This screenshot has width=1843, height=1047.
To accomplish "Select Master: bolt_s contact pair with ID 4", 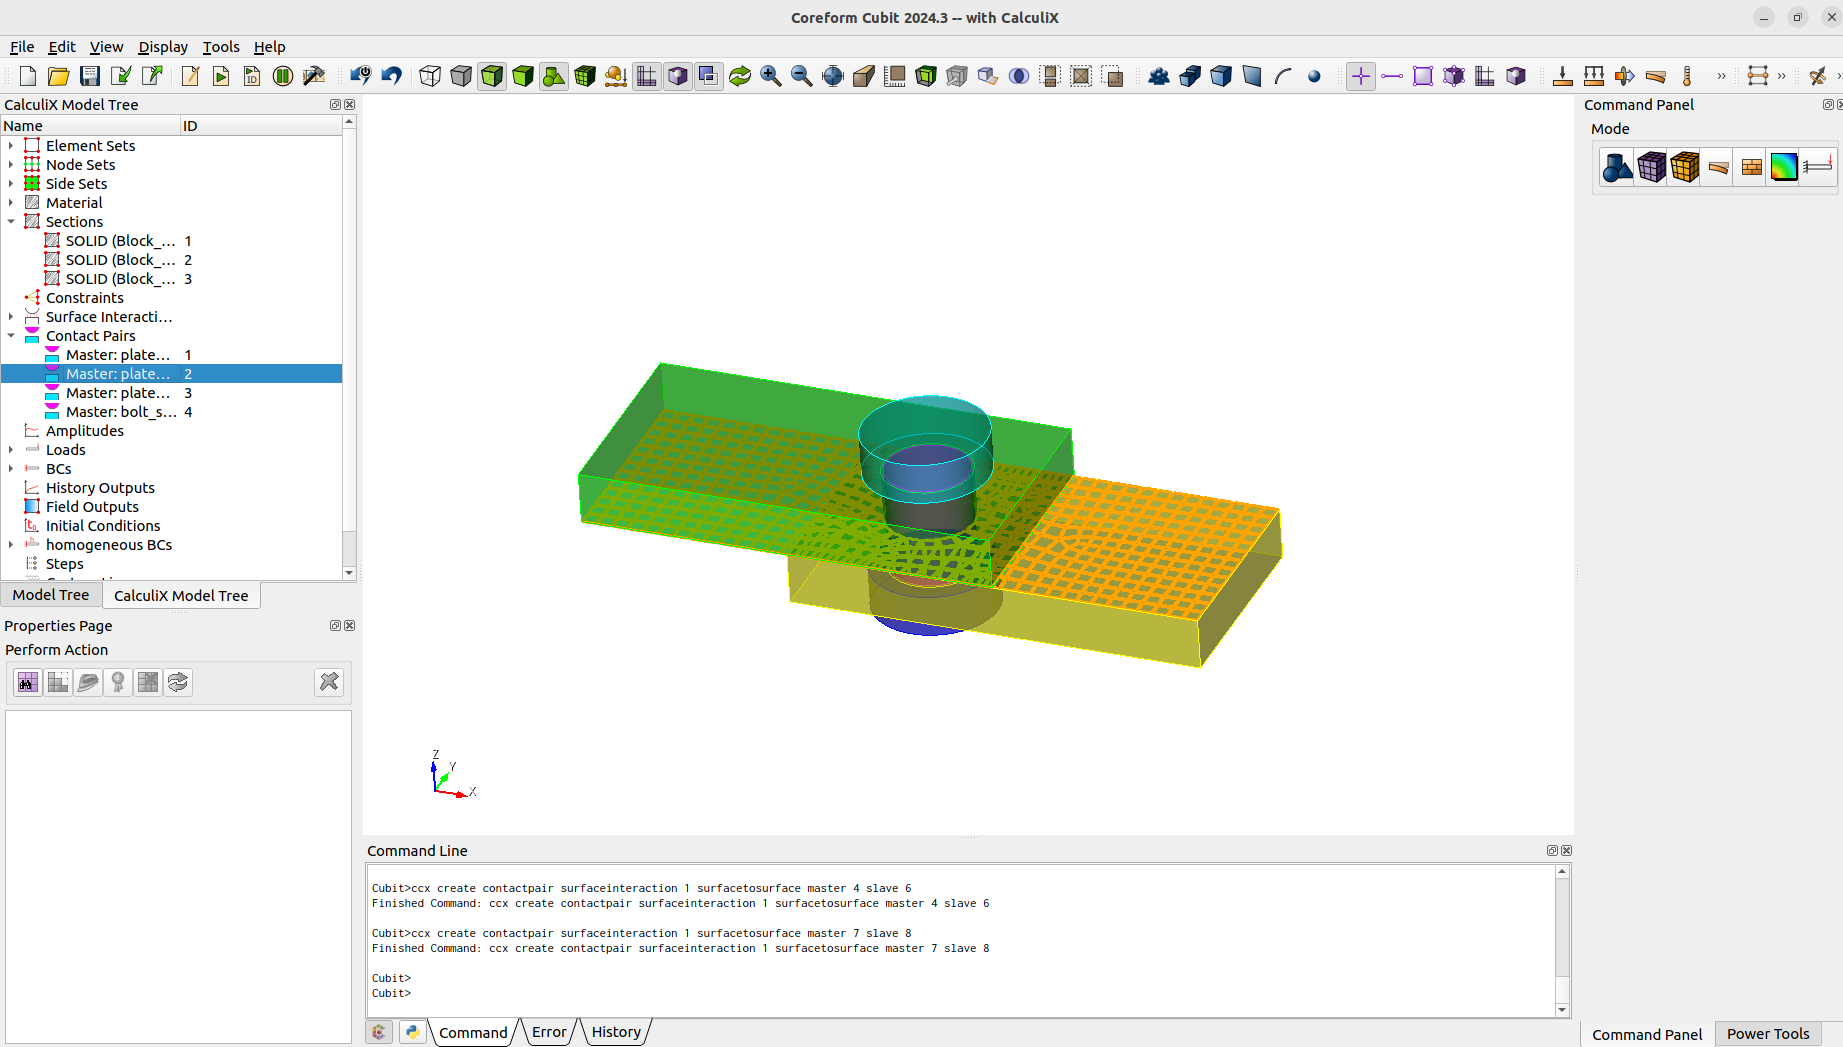I will (x=117, y=412).
